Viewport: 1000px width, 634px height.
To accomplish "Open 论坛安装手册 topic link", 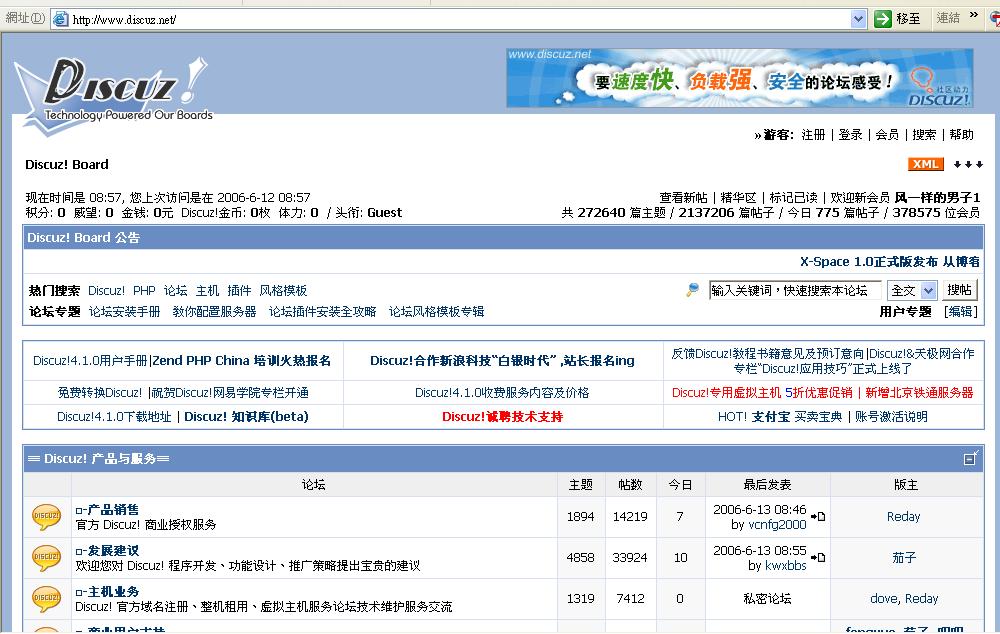I will click(124, 312).
